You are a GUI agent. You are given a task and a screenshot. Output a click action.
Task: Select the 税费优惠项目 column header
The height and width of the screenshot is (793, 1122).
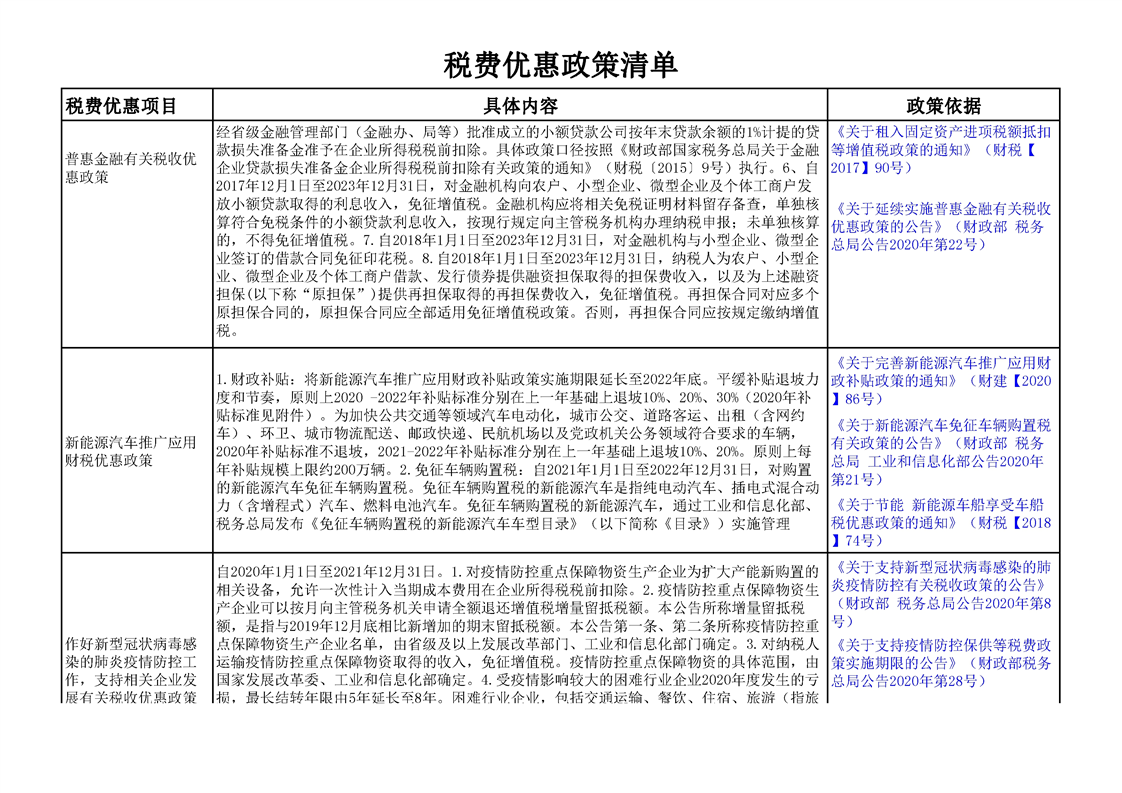[x=121, y=106]
